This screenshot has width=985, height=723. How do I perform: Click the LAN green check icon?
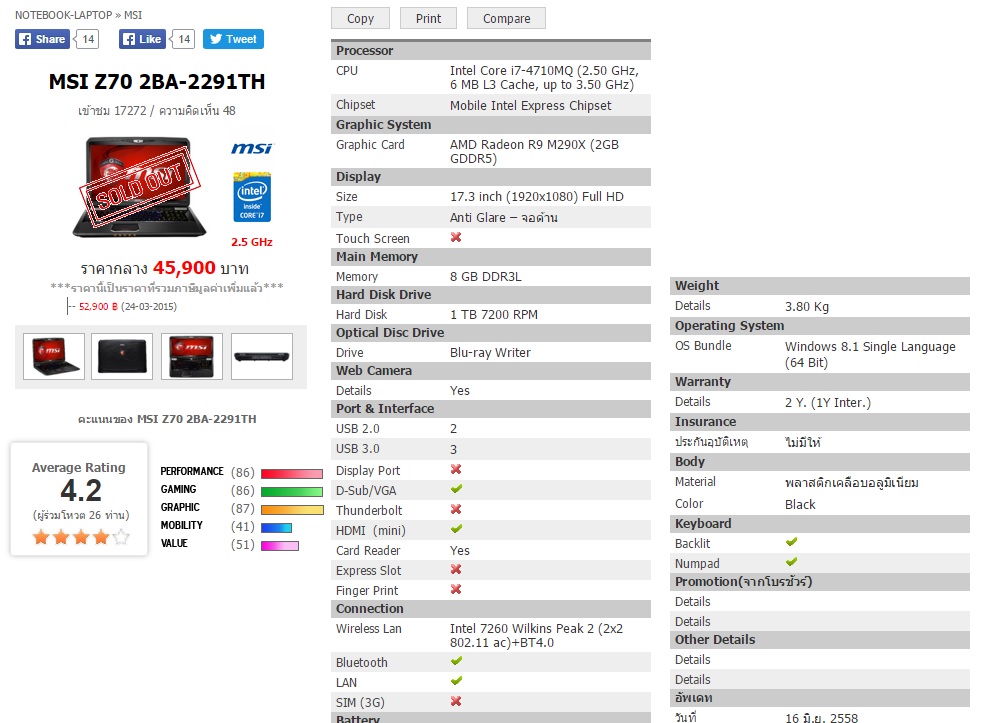pos(457,681)
